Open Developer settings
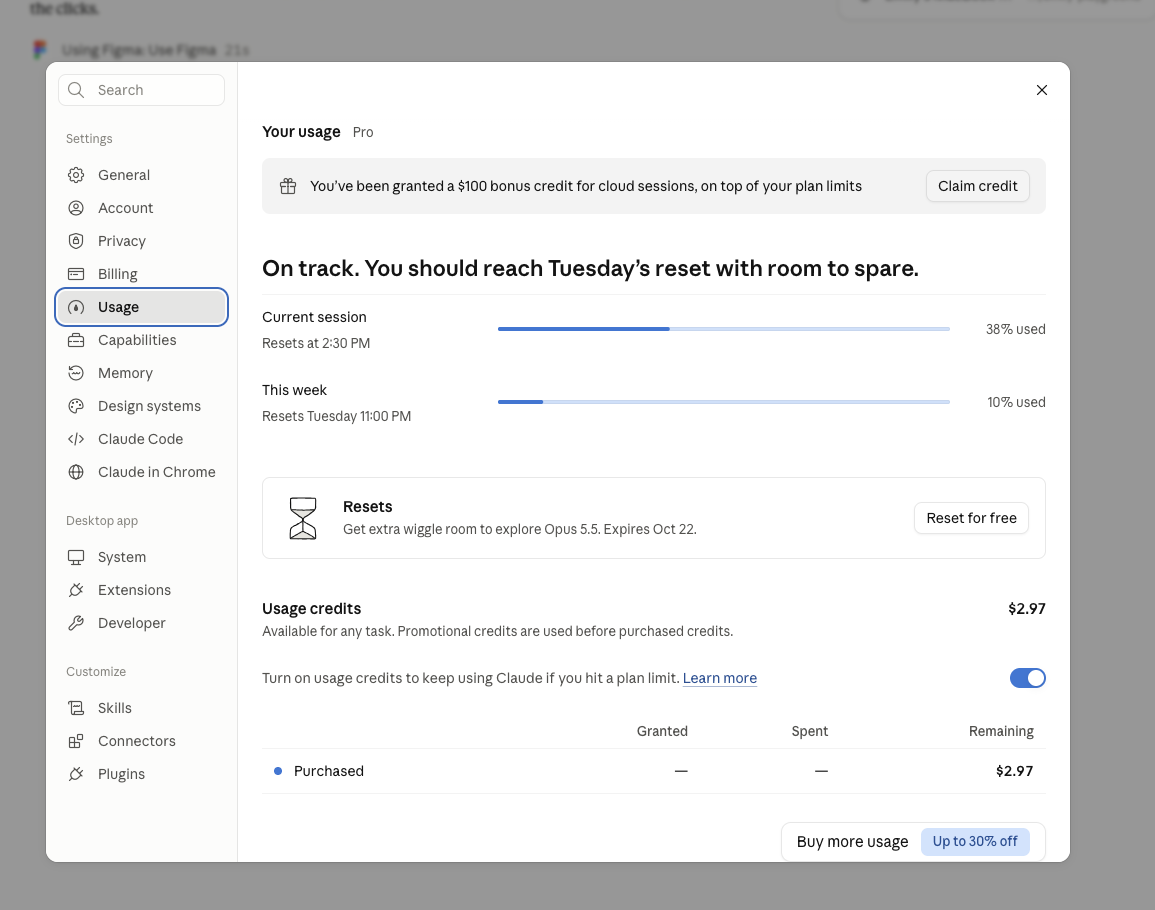 [x=141, y=623]
